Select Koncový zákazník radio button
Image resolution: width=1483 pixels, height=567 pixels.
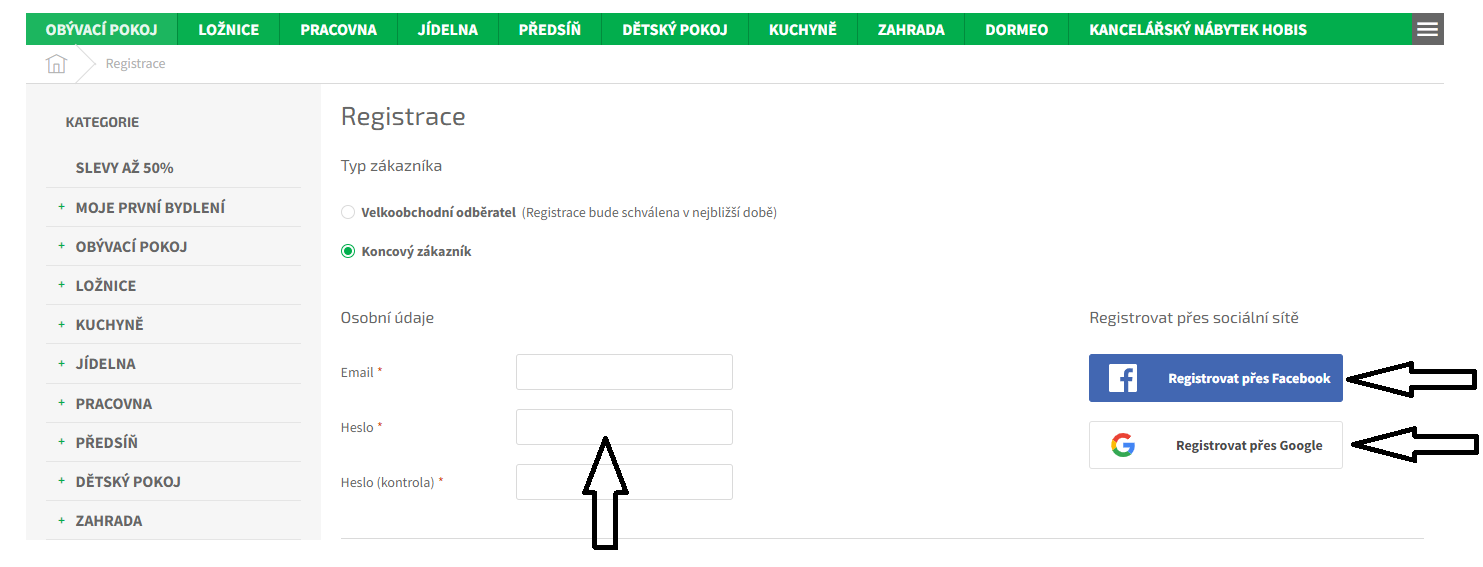348,251
